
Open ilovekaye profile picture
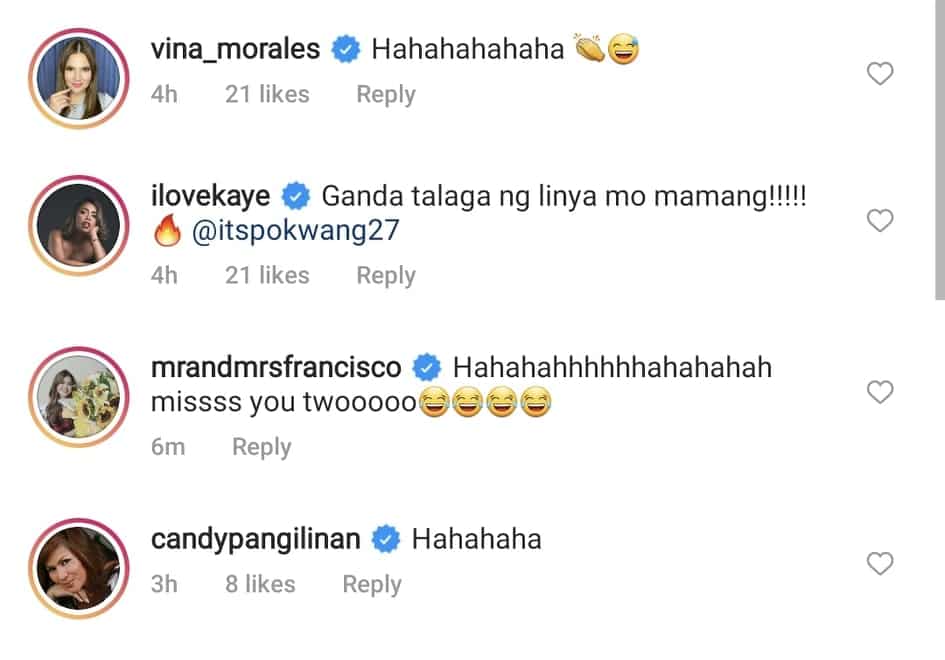click(78, 225)
